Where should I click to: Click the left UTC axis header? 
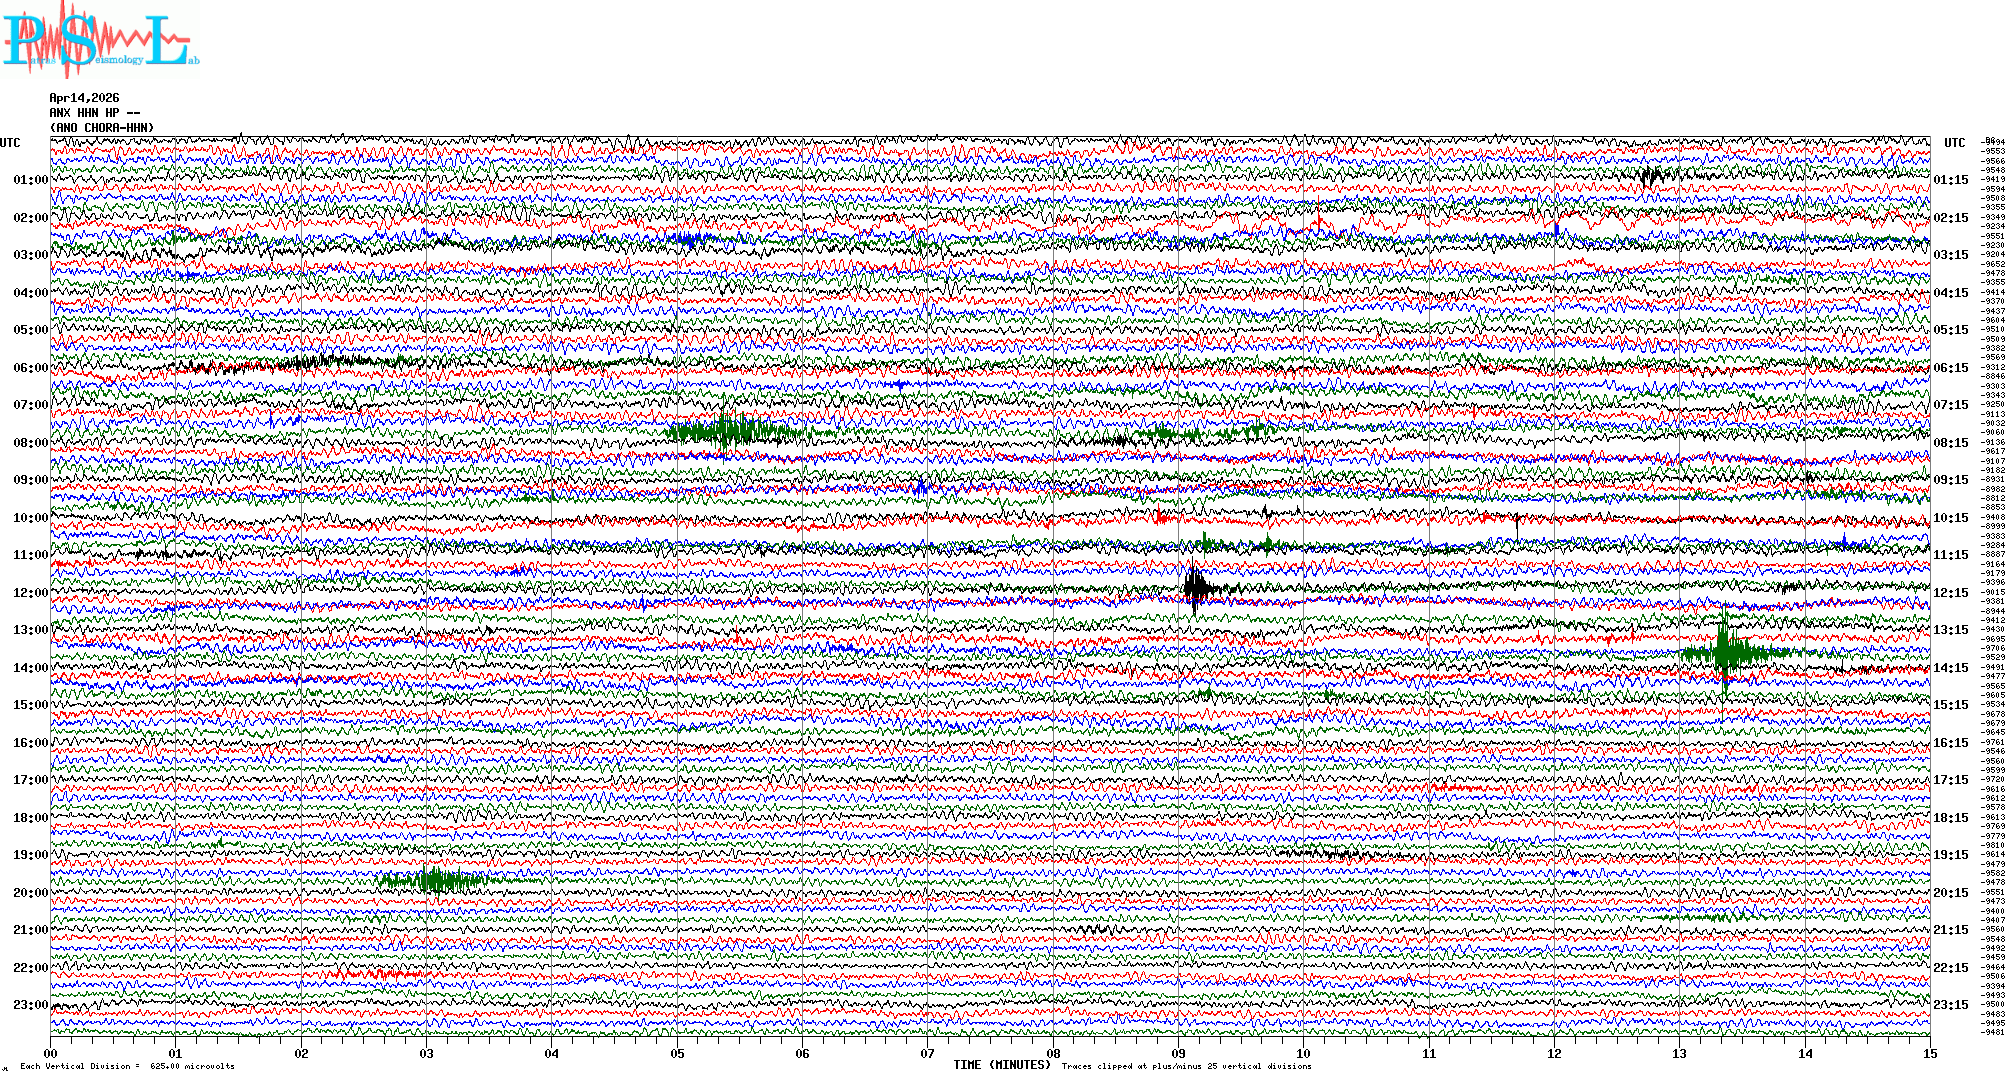point(10,143)
